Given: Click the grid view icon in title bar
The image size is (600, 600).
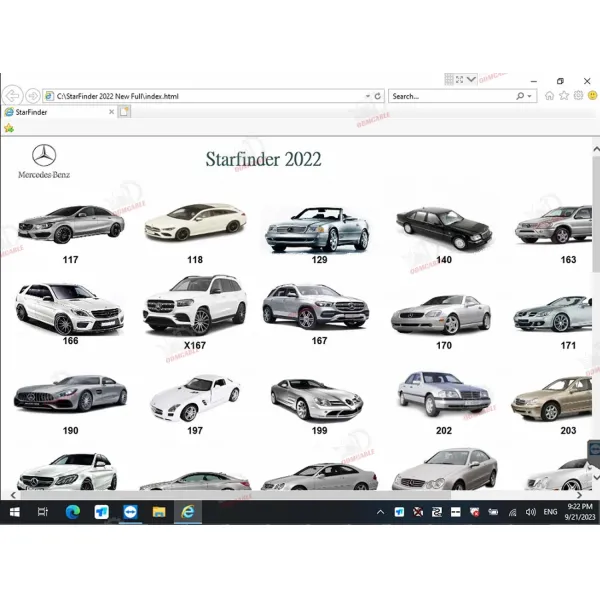Looking at the screenshot, I should (449, 80).
